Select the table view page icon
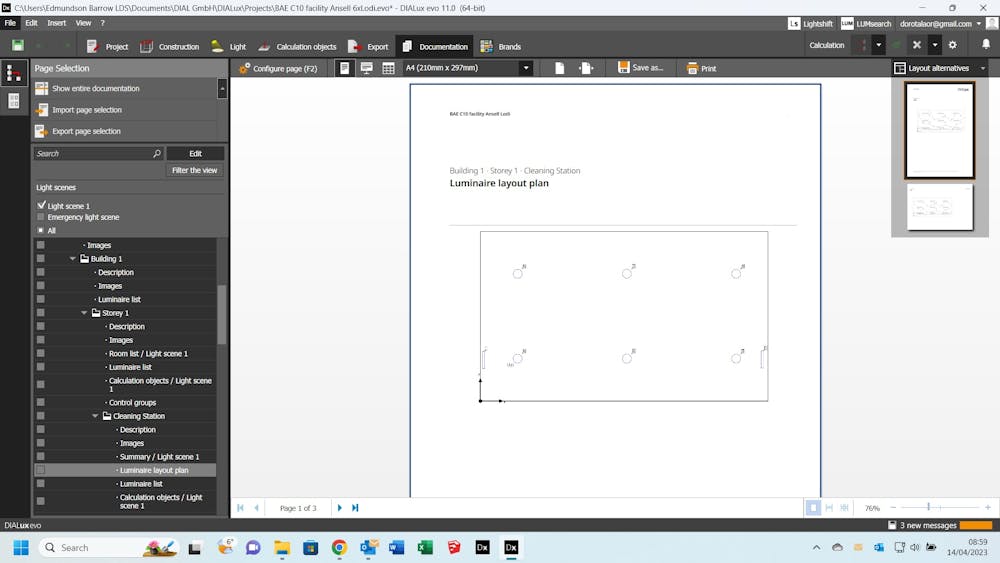This screenshot has width=1000, height=563. click(388, 68)
